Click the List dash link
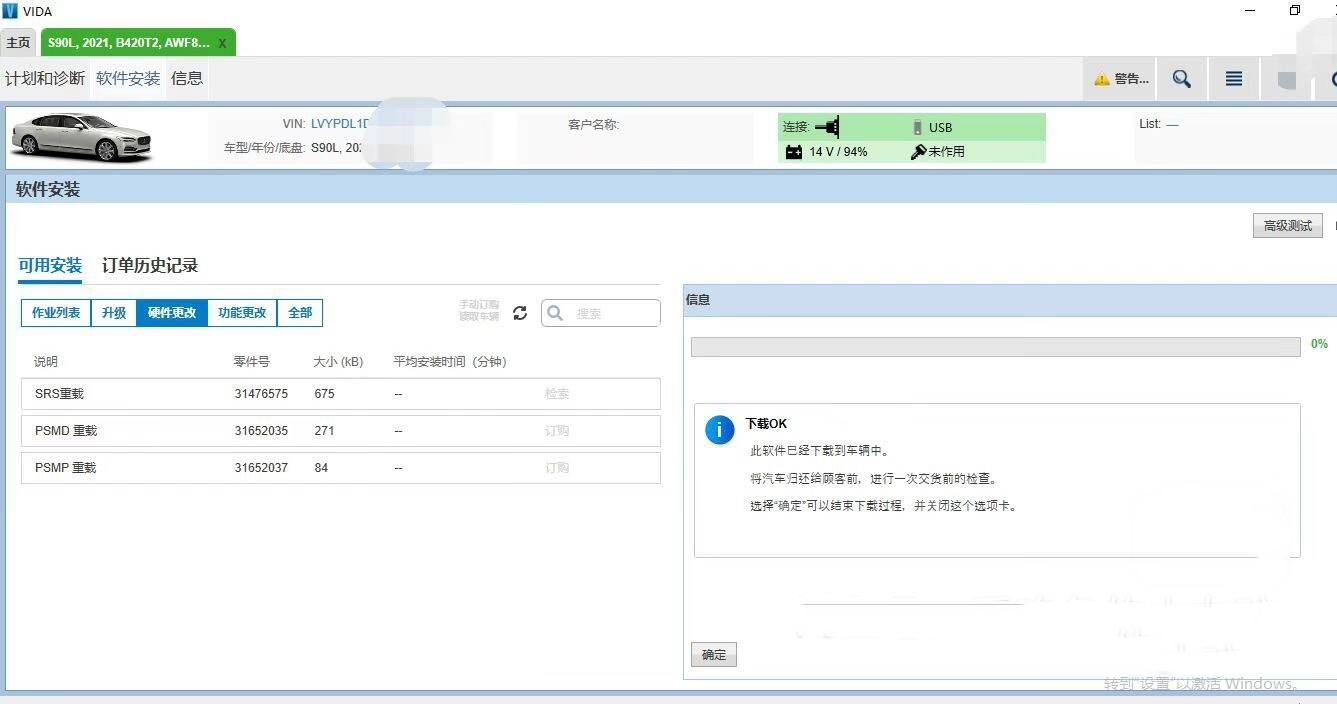Image resolution: width=1337 pixels, height=704 pixels. (1172, 124)
